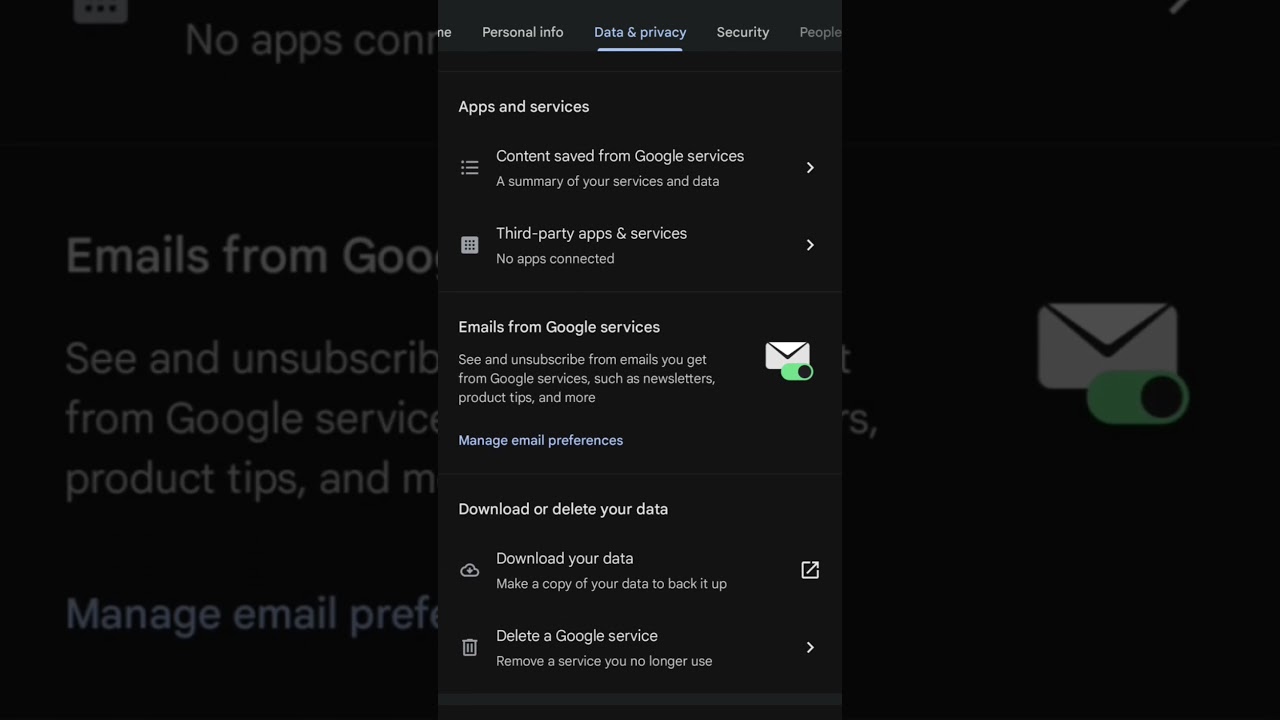Click the Download or delete your data heading
Screen dimensions: 1280x720
coord(563,509)
